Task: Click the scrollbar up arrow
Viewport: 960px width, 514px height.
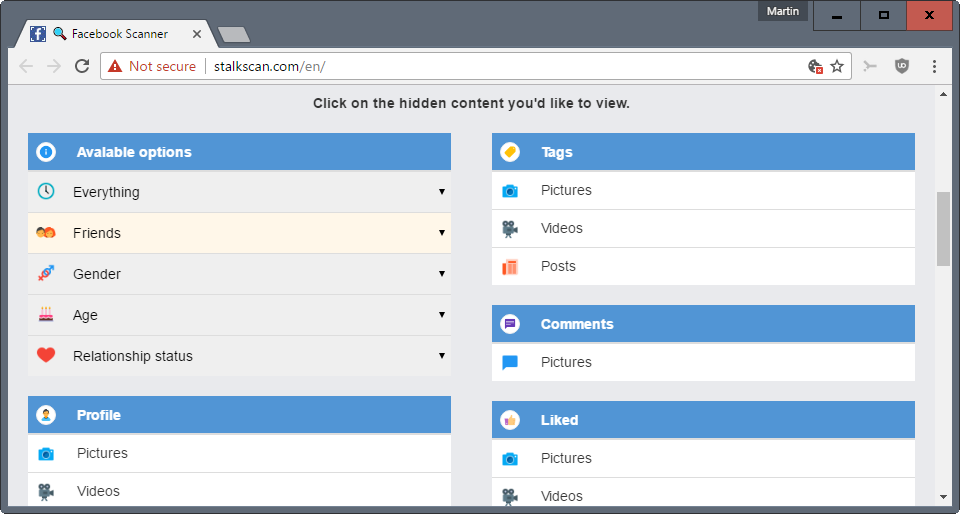Action: point(943,94)
